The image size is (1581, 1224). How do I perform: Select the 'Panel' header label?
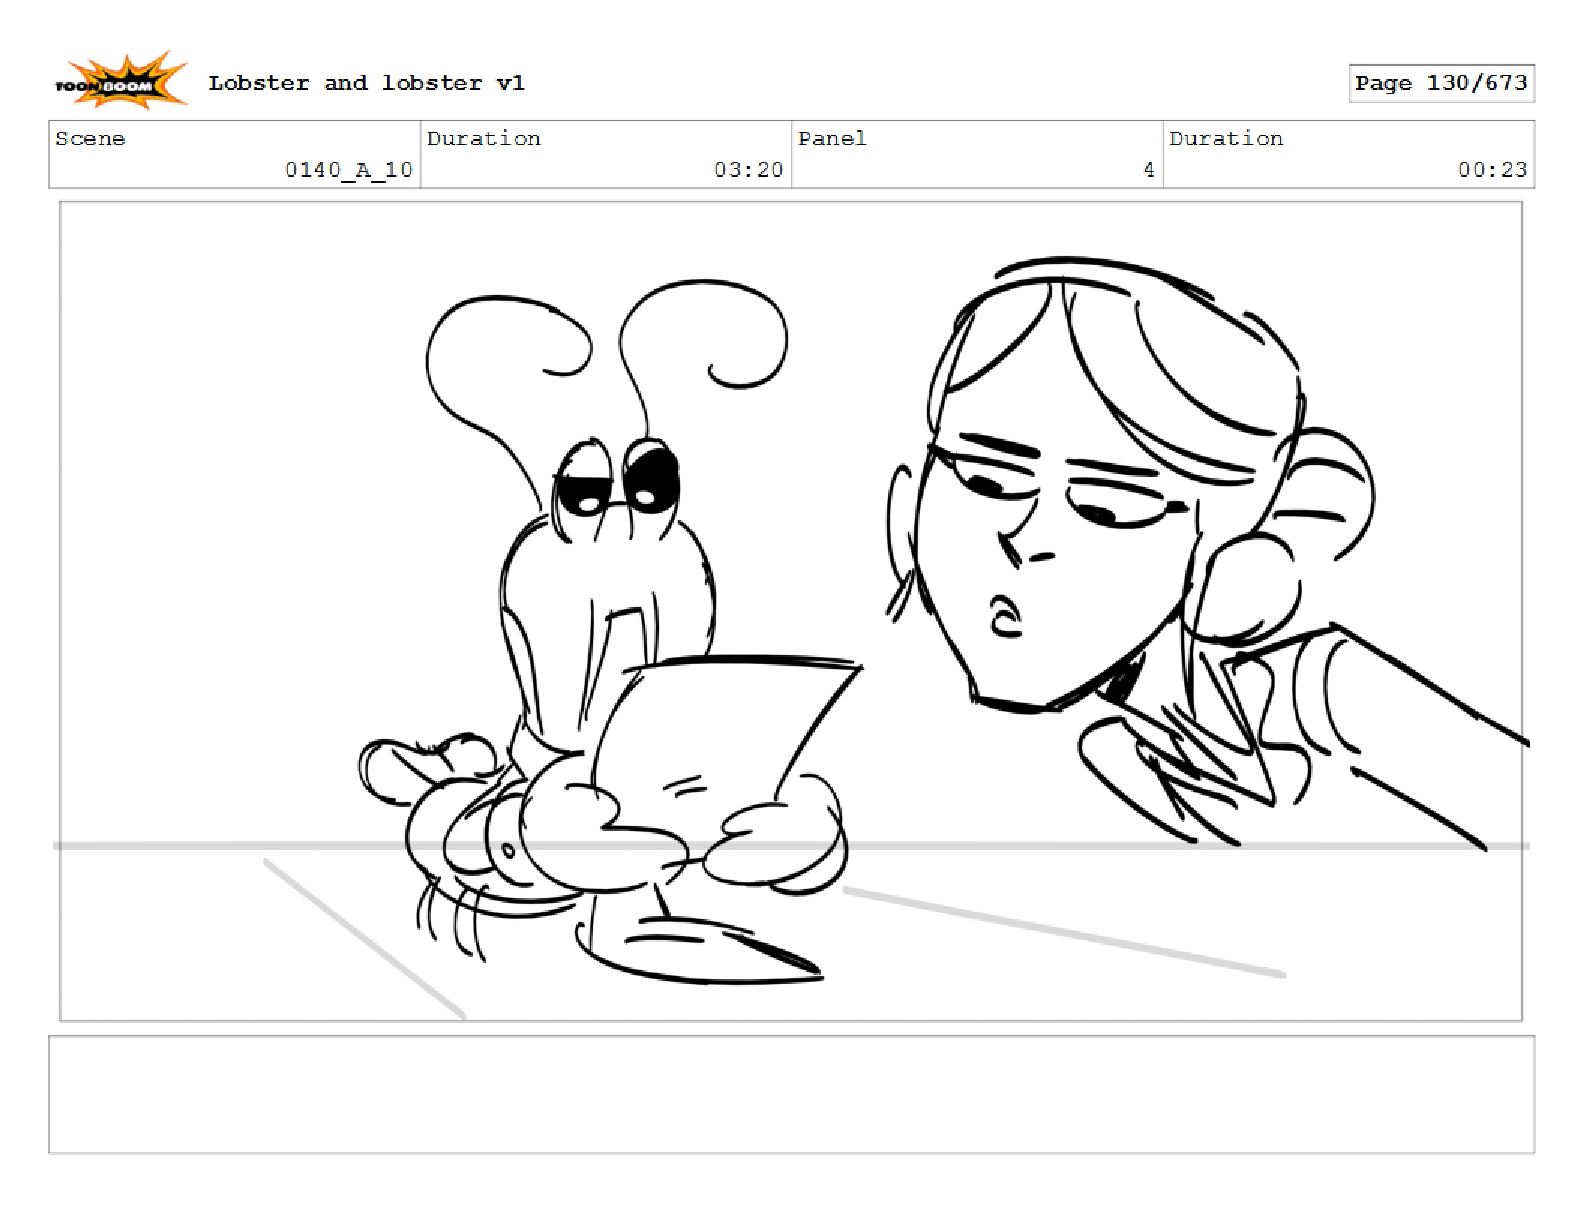(832, 139)
